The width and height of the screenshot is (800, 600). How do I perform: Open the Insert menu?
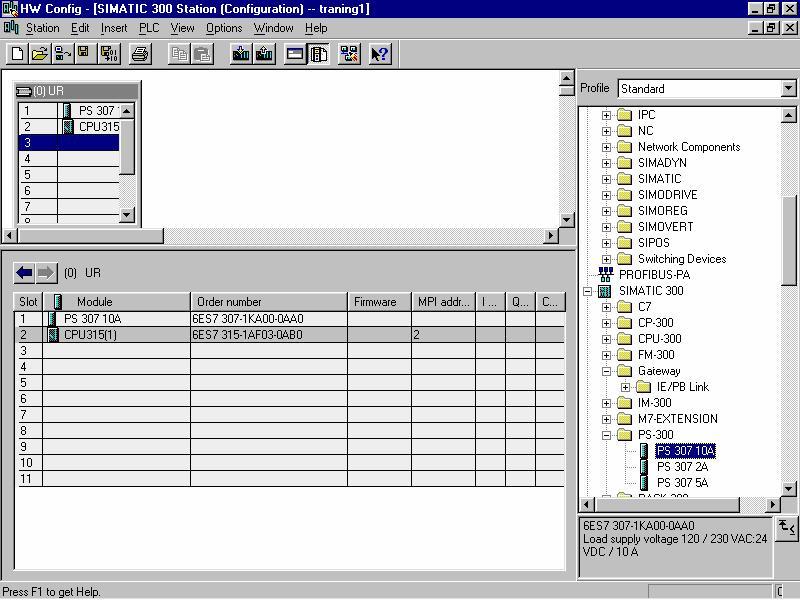tap(114, 28)
